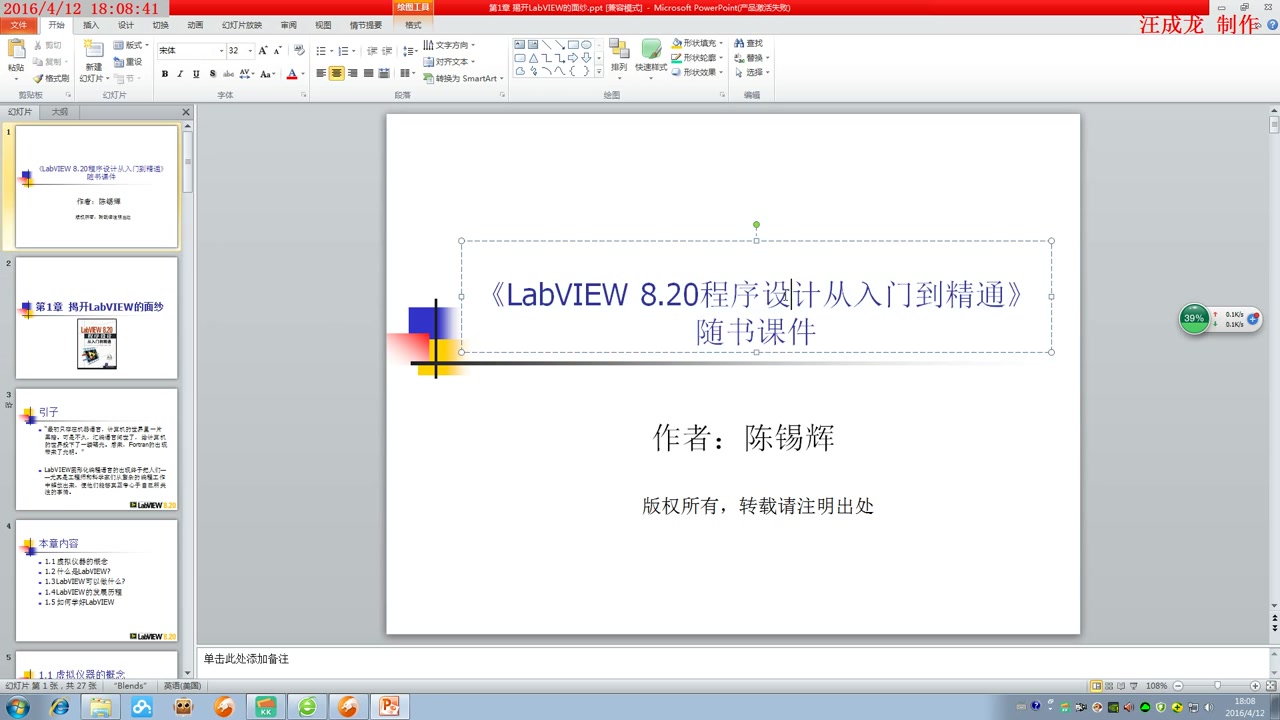
Task: Click the Align Text Left icon
Action: coord(321,74)
